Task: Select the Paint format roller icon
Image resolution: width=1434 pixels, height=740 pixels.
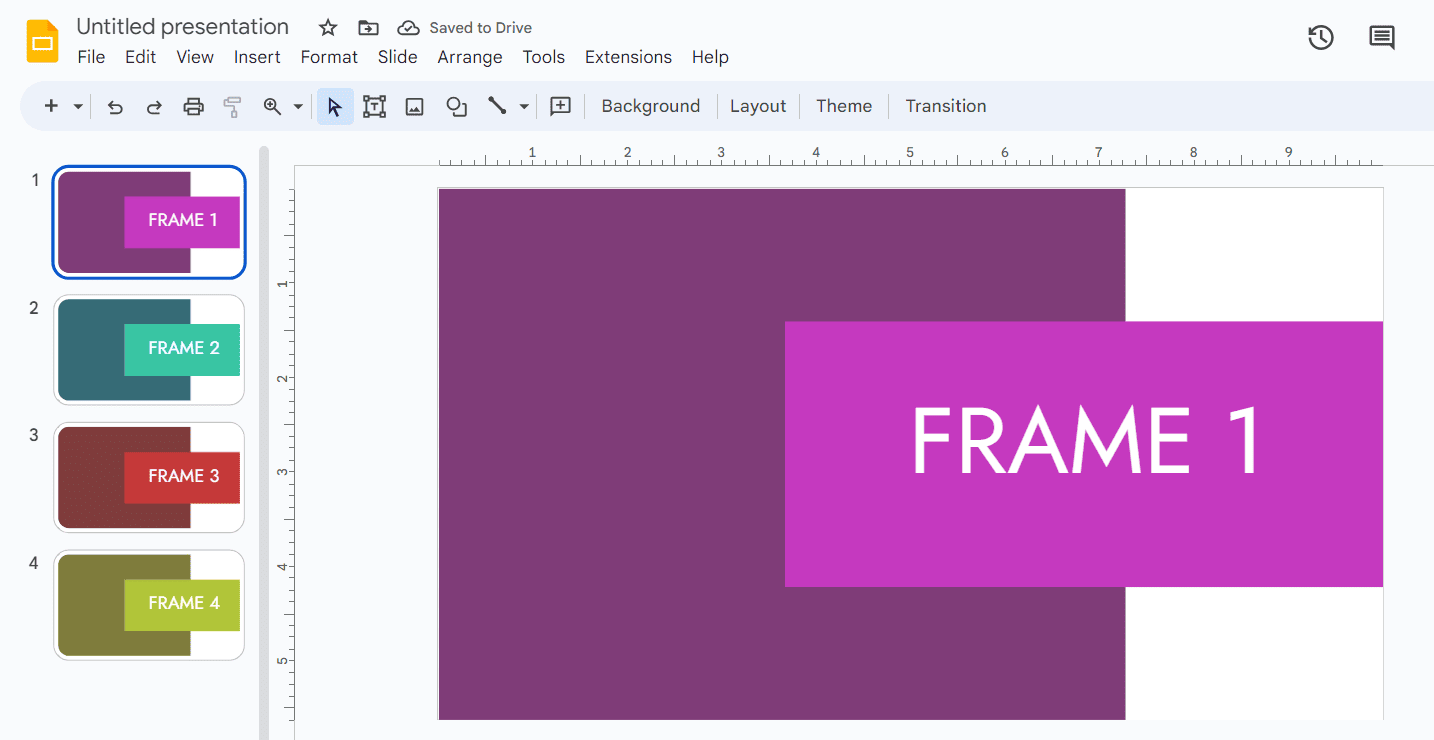Action: pyautogui.click(x=232, y=107)
